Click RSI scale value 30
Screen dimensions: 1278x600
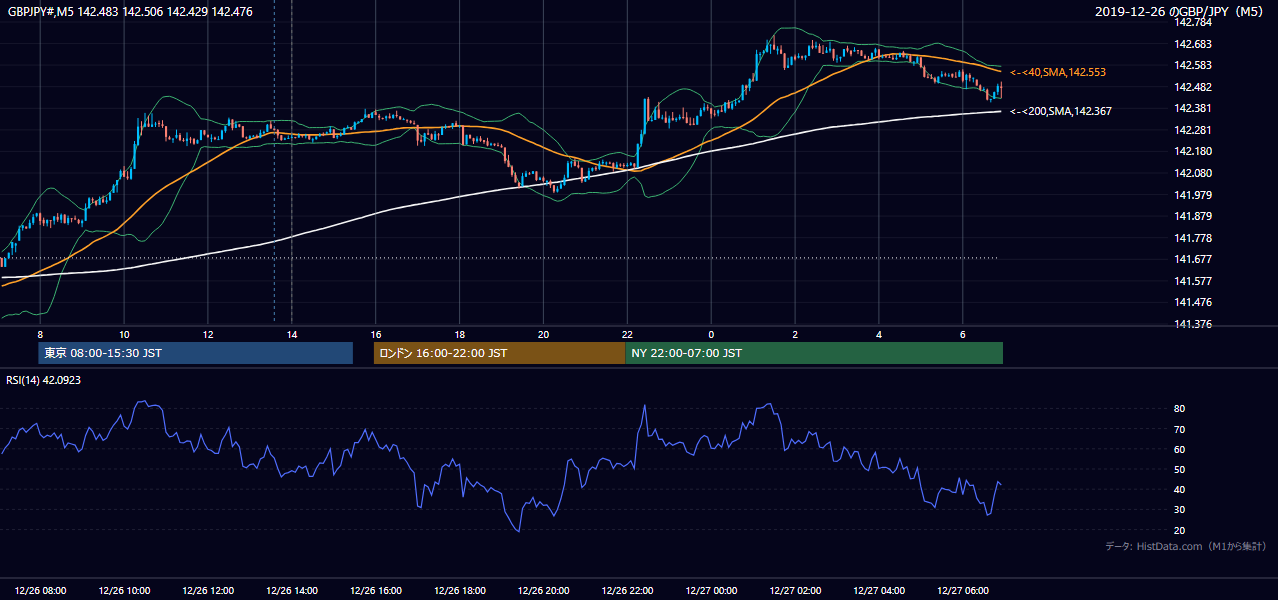click(1180, 510)
